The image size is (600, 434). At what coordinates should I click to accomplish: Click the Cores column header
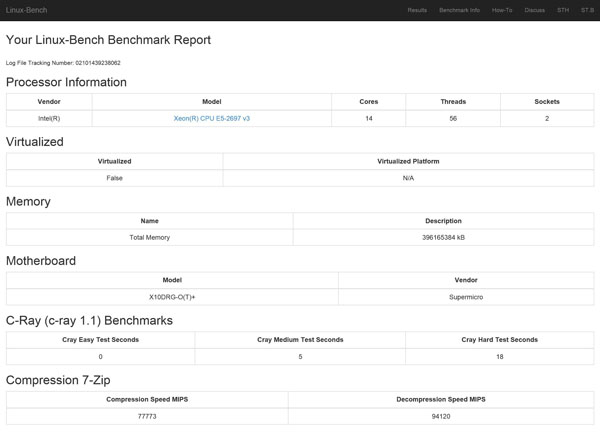click(368, 101)
